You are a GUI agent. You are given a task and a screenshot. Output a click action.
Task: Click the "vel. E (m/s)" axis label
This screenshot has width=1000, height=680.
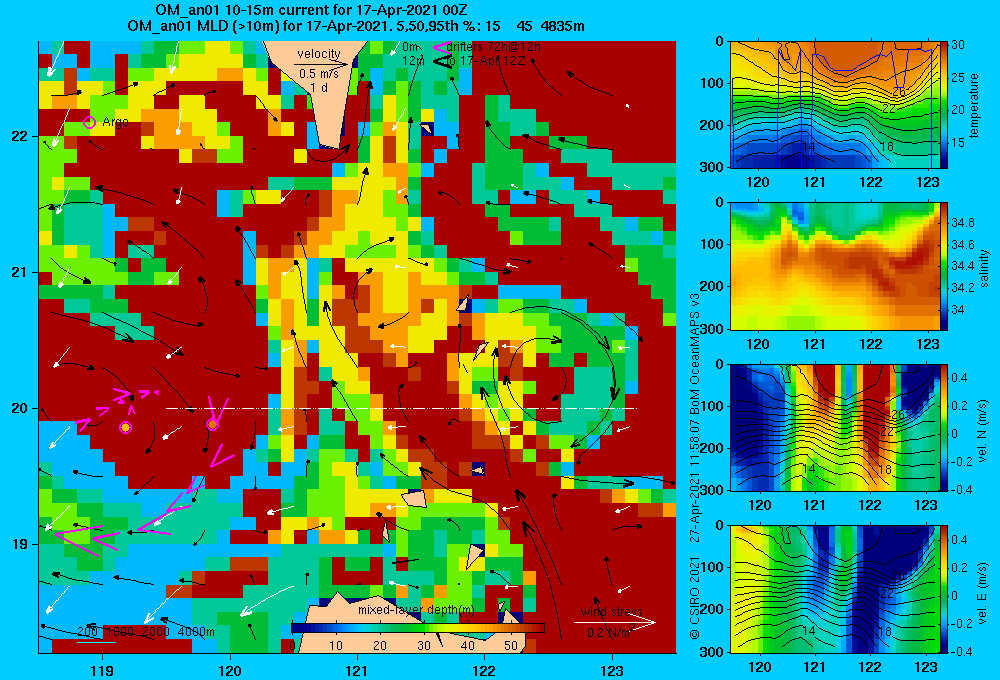pyautogui.click(x=983, y=592)
